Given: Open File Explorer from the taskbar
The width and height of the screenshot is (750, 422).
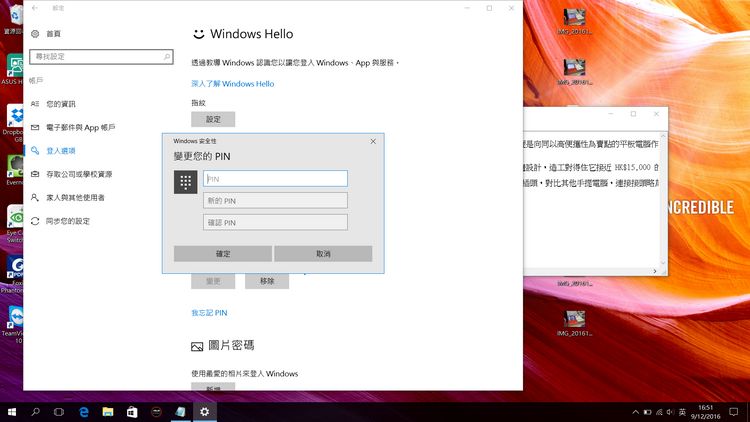Looking at the screenshot, I should (108, 412).
